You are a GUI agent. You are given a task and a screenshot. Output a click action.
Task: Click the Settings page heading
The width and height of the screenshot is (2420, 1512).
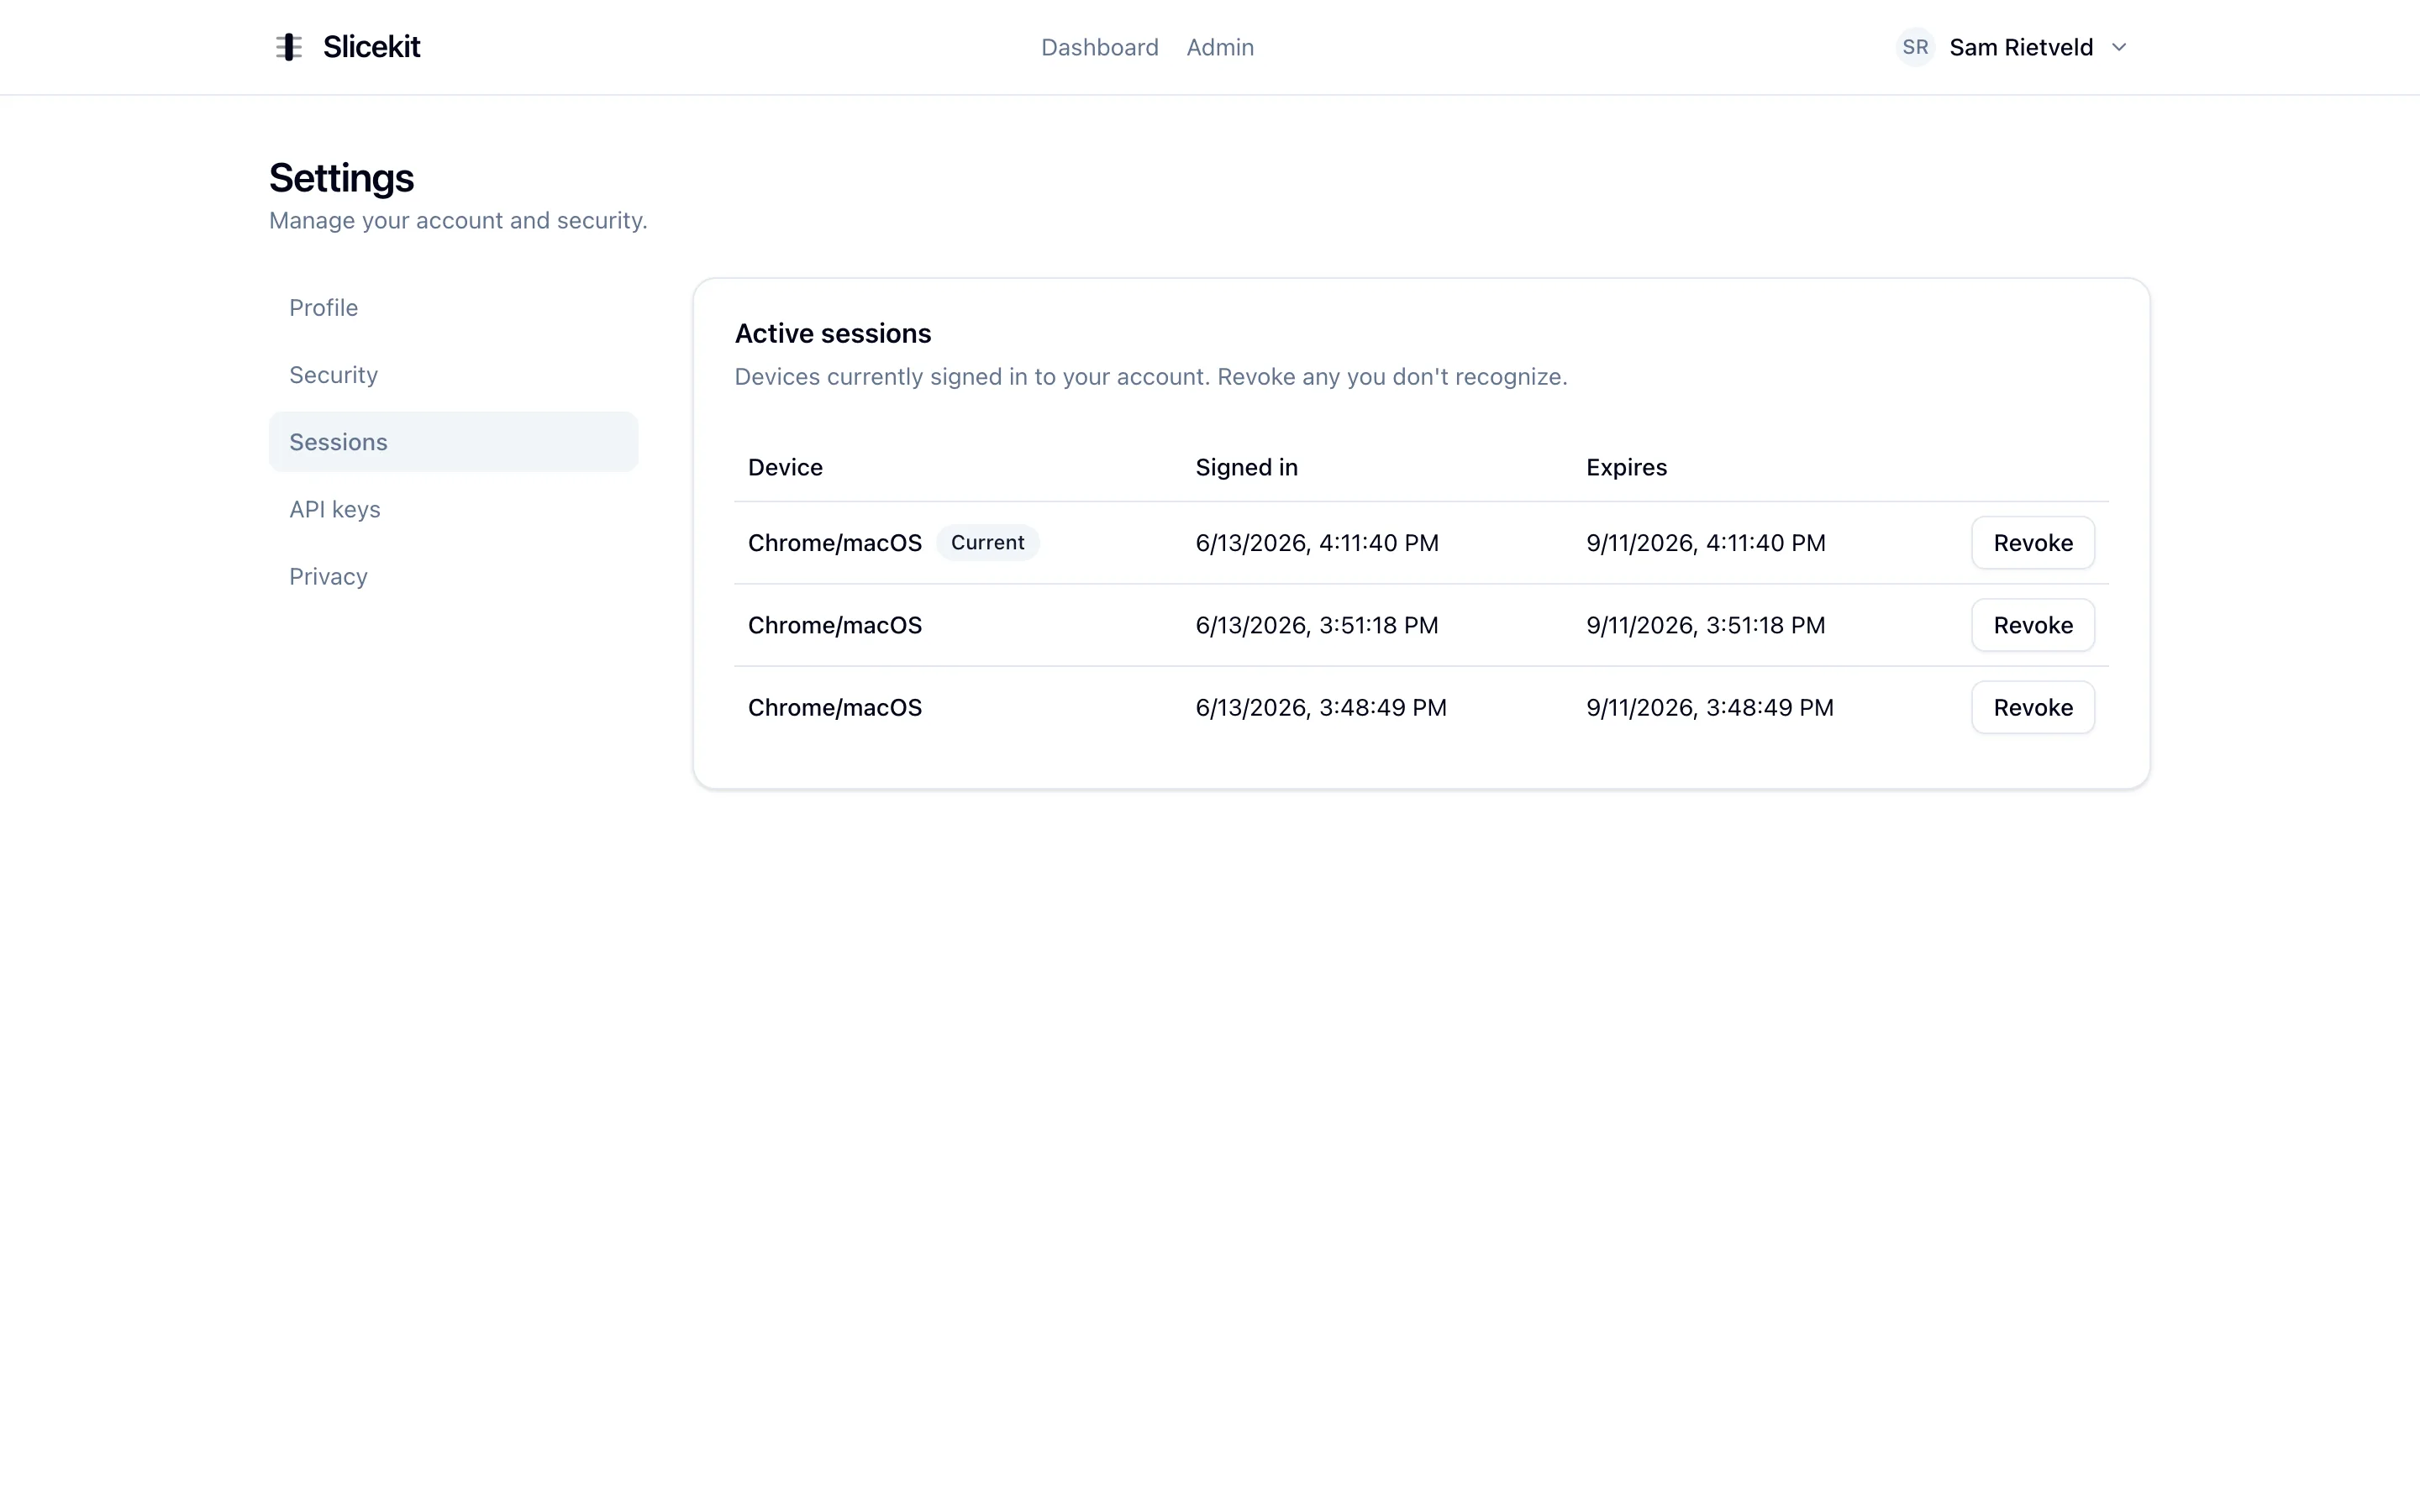coord(341,178)
